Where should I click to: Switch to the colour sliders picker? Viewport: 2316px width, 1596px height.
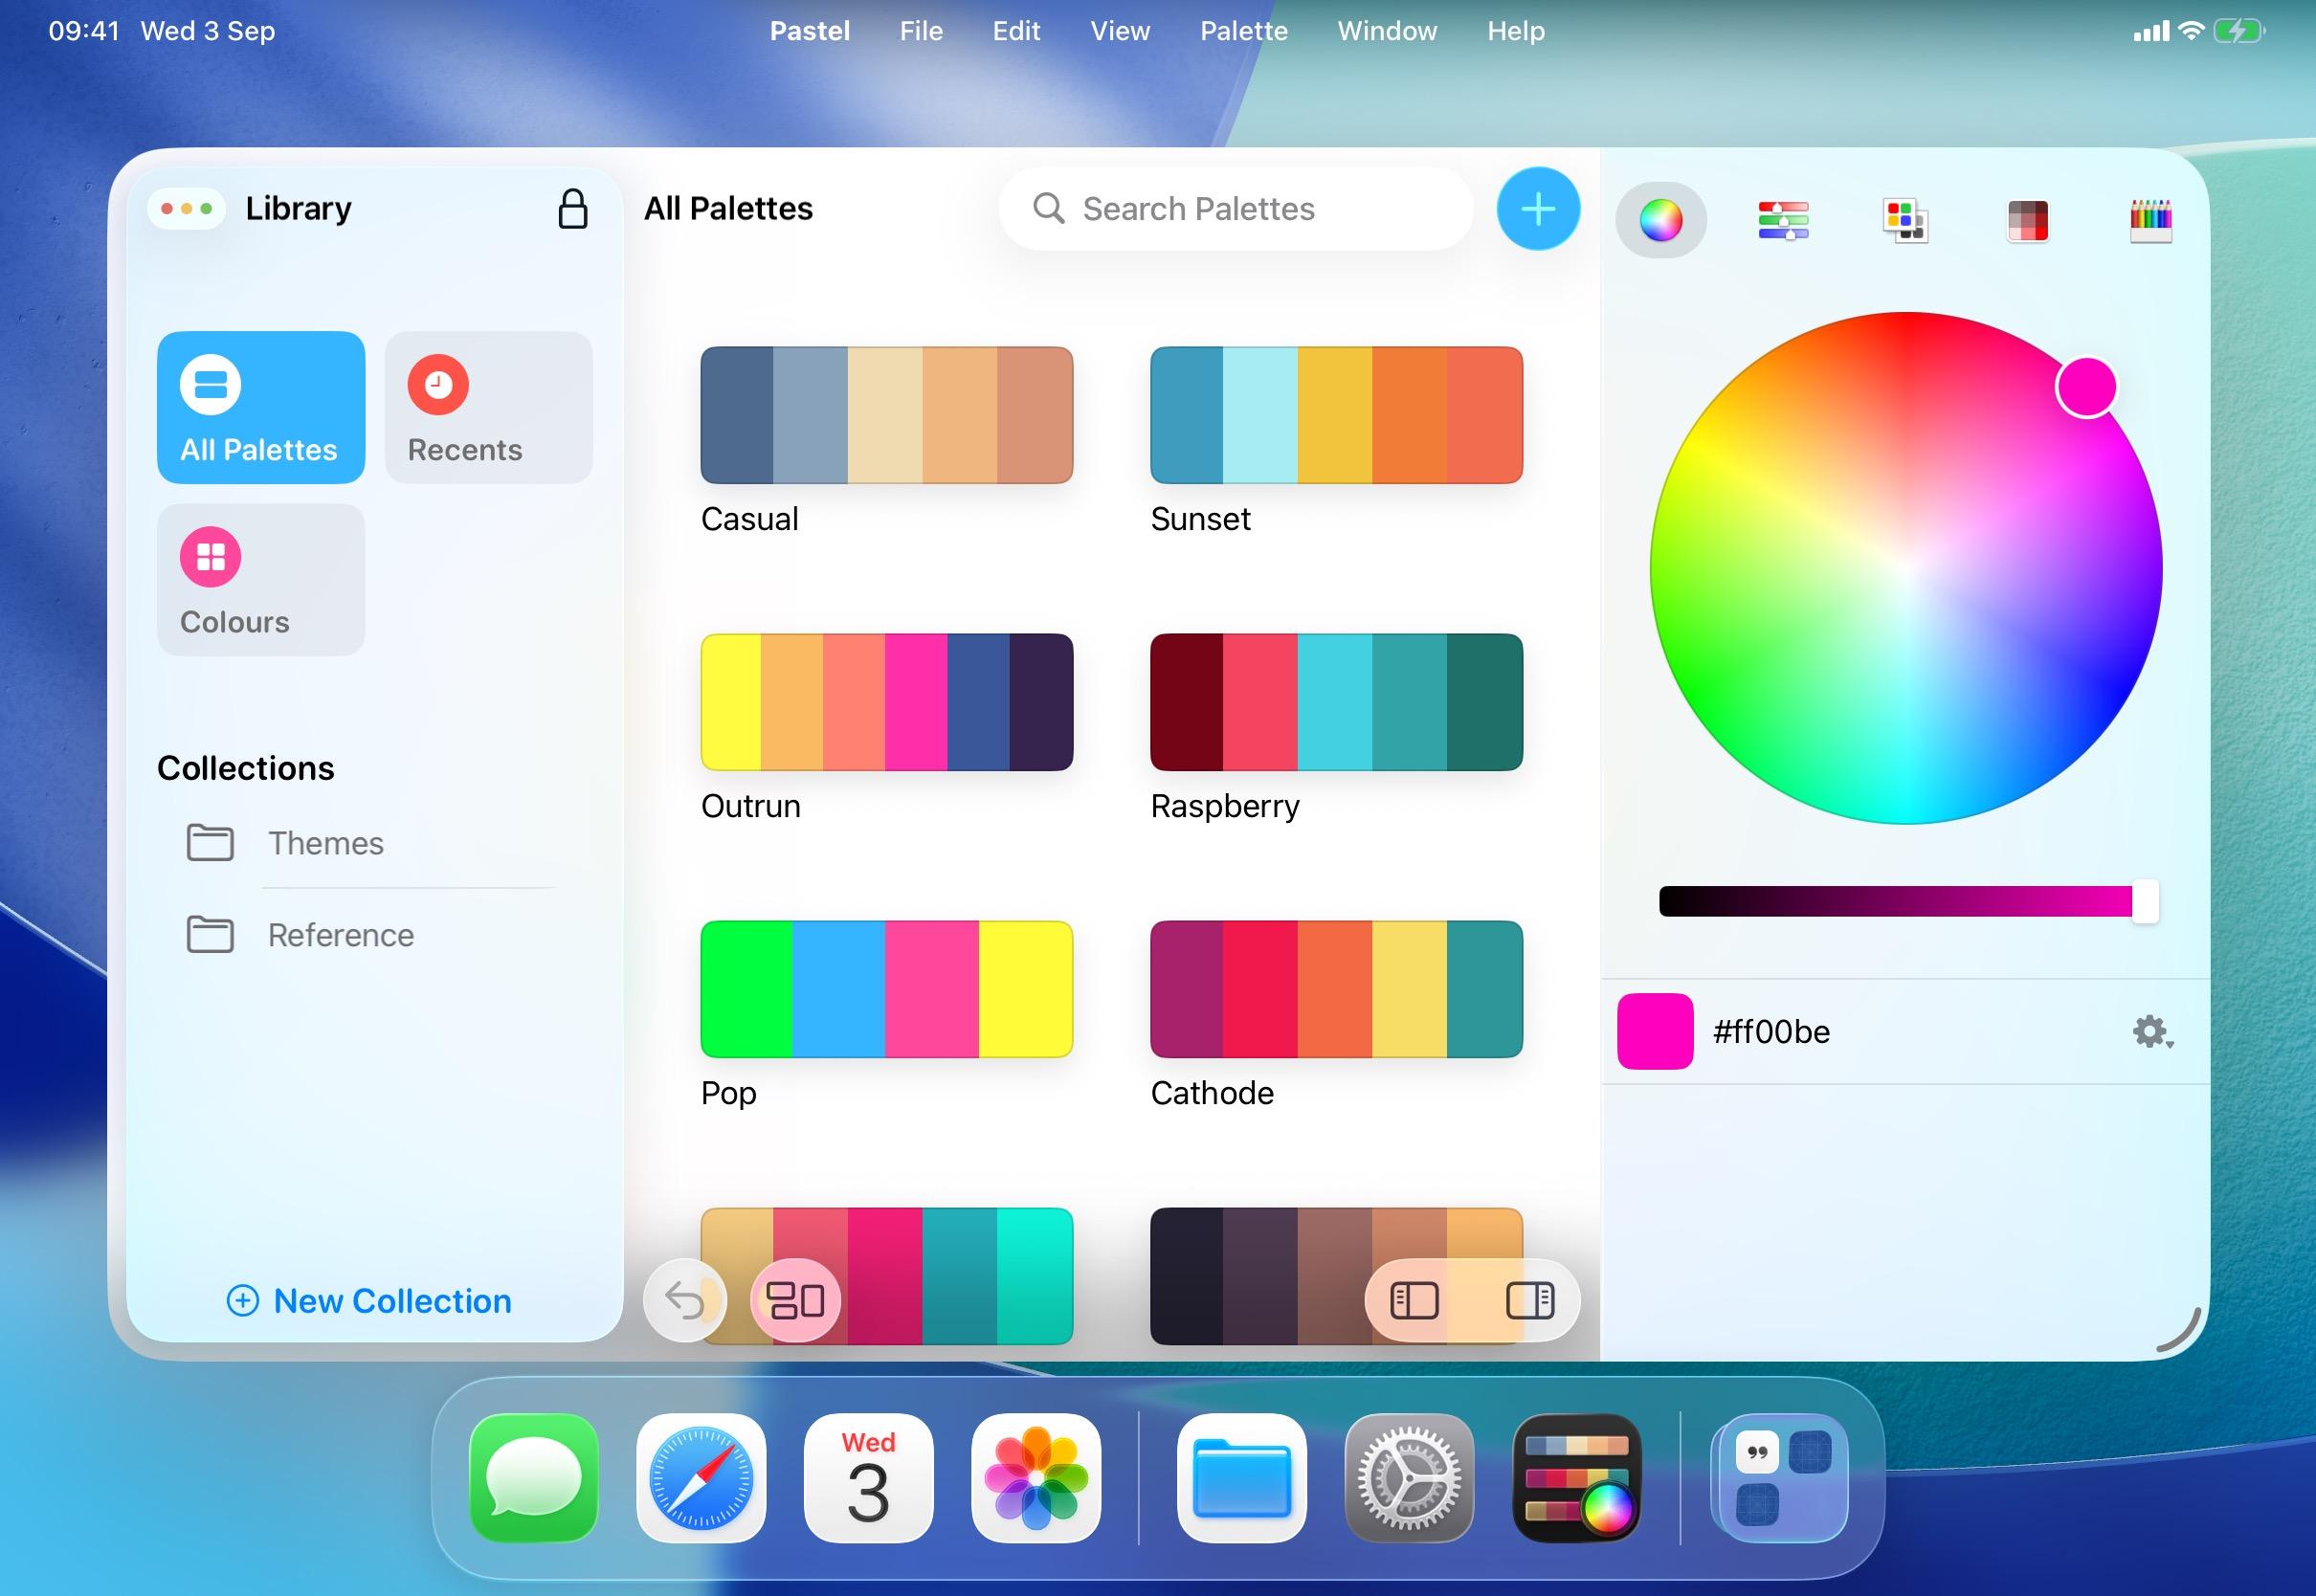[x=1783, y=220]
